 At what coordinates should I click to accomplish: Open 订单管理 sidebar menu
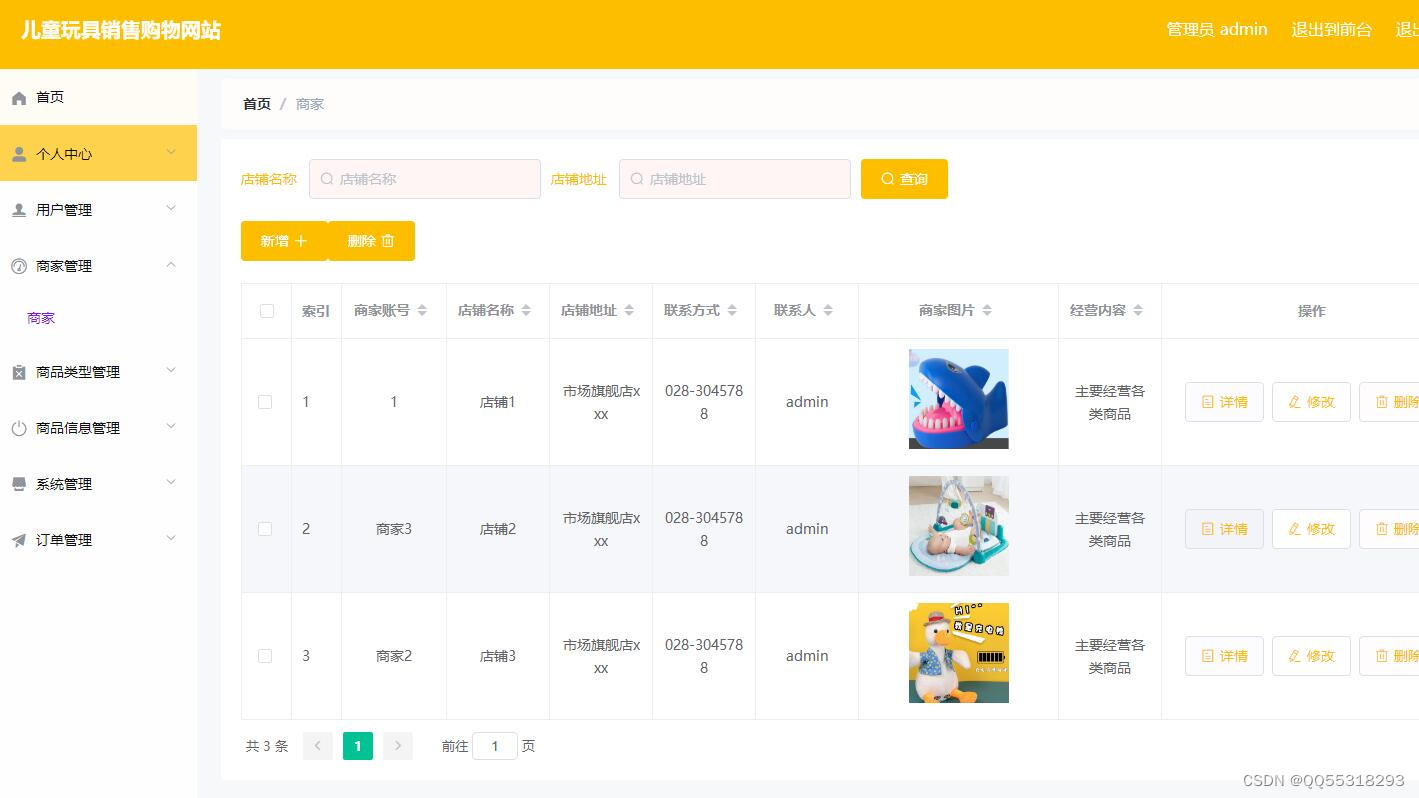coord(98,540)
